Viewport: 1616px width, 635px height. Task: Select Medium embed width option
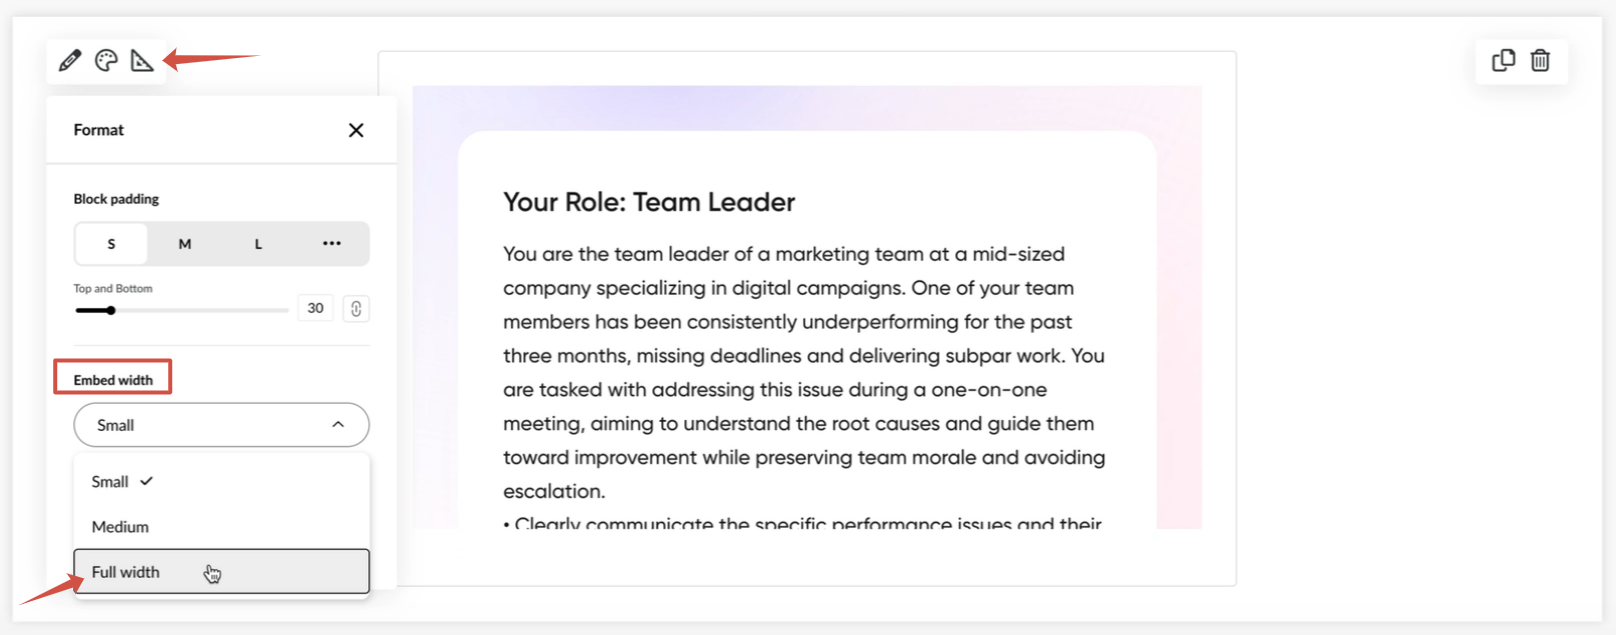point(120,527)
